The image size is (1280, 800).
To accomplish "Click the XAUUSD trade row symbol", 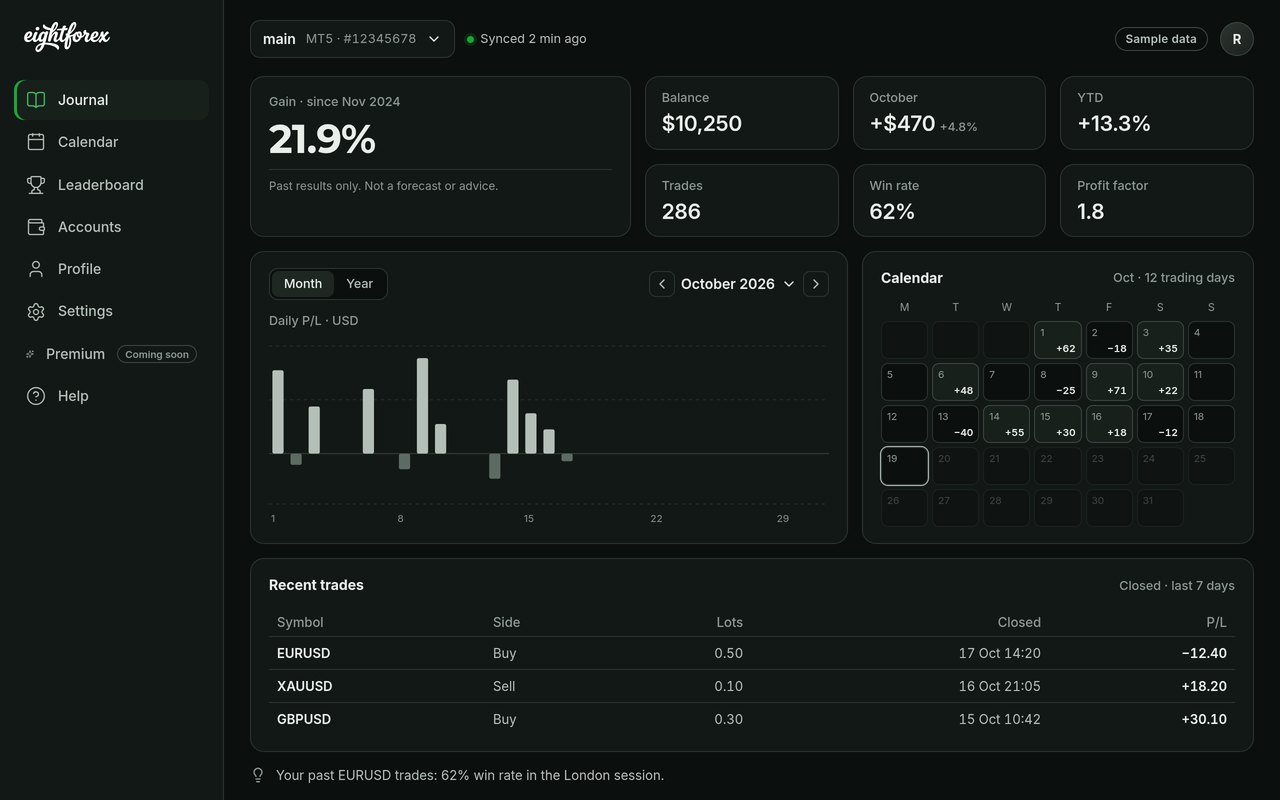I will pos(304,686).
